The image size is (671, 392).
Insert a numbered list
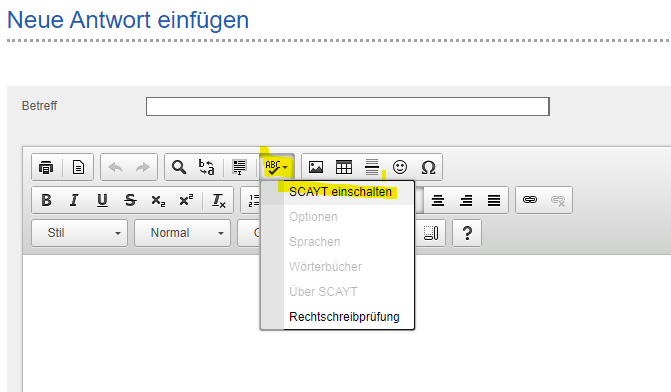[254, 200]
